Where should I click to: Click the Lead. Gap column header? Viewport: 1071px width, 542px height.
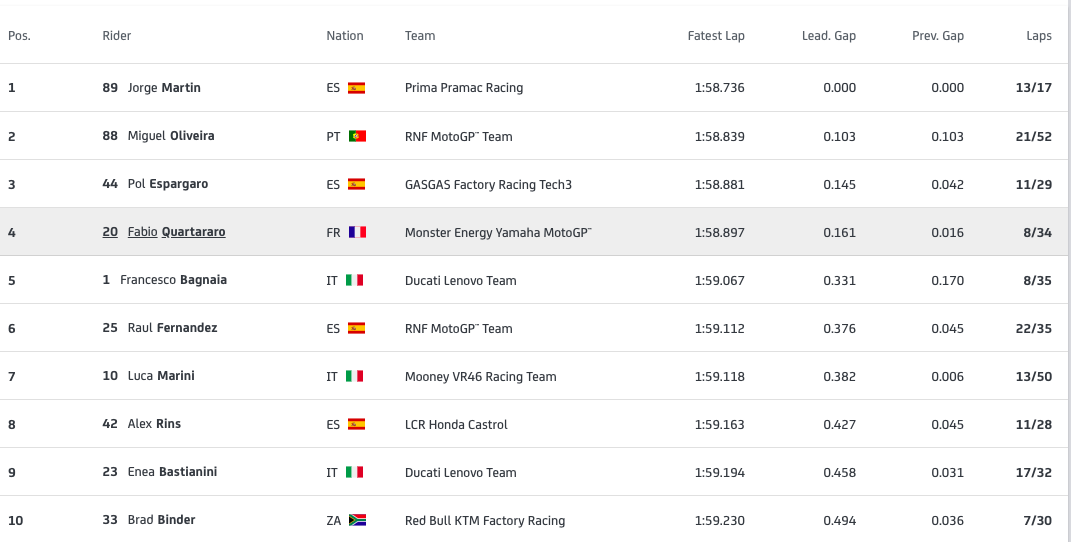click(x=828, y=36)
